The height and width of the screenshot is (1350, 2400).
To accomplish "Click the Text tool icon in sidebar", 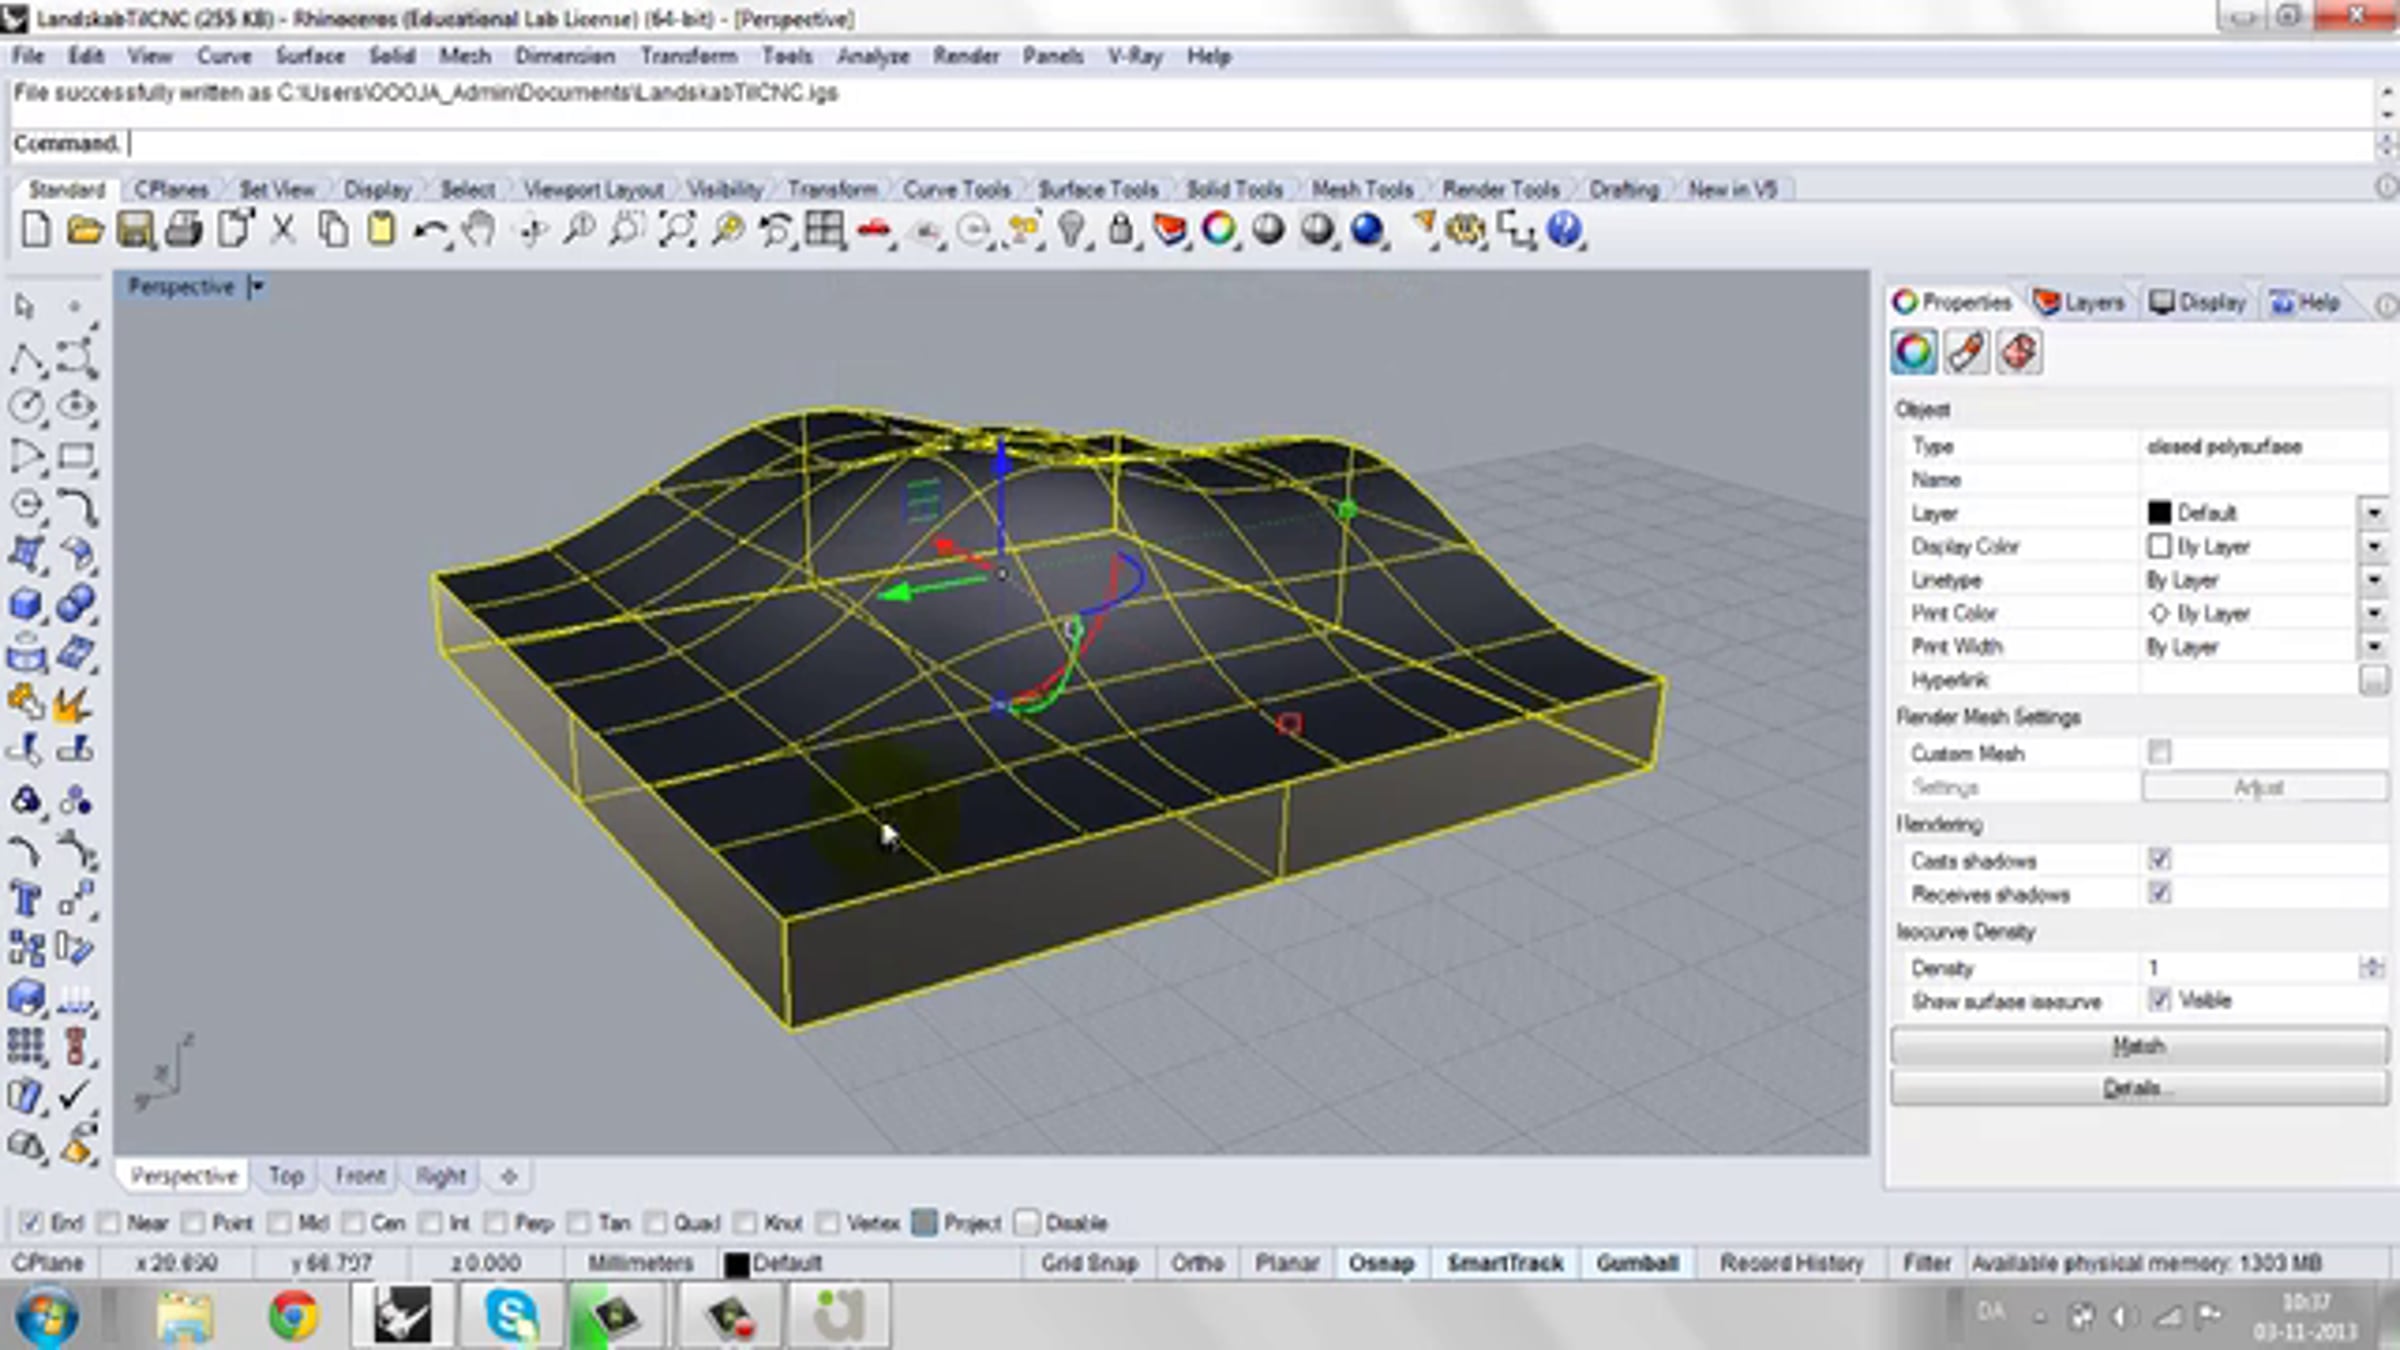I will (x=26, y=898).
